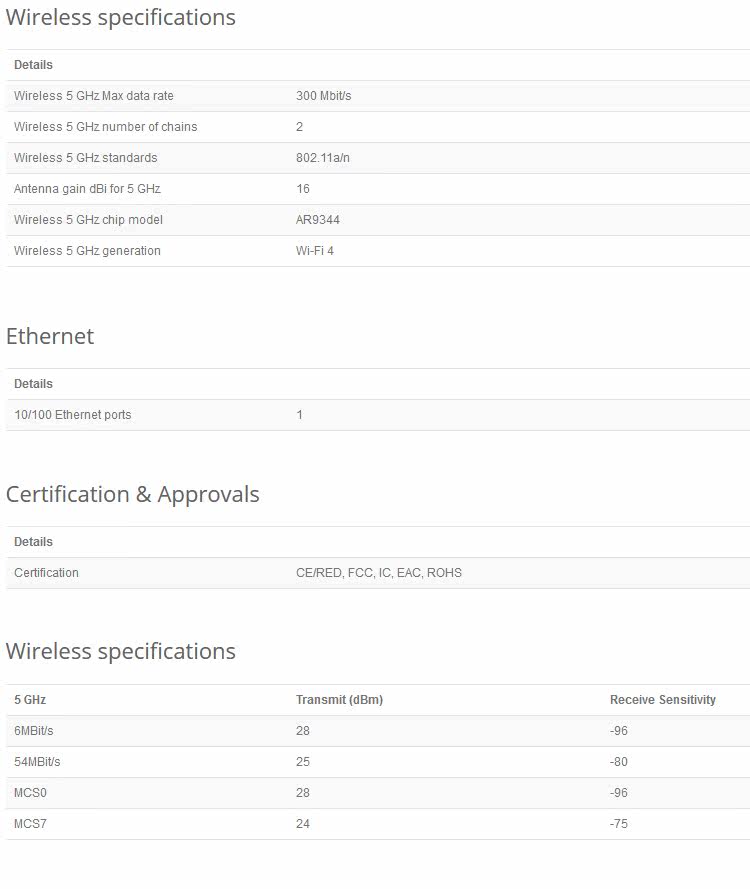Viewport: 750px width, 889px height.
Task: Click Wireless 5 GHz number of chains row
Action: click(x=378, y=127)
